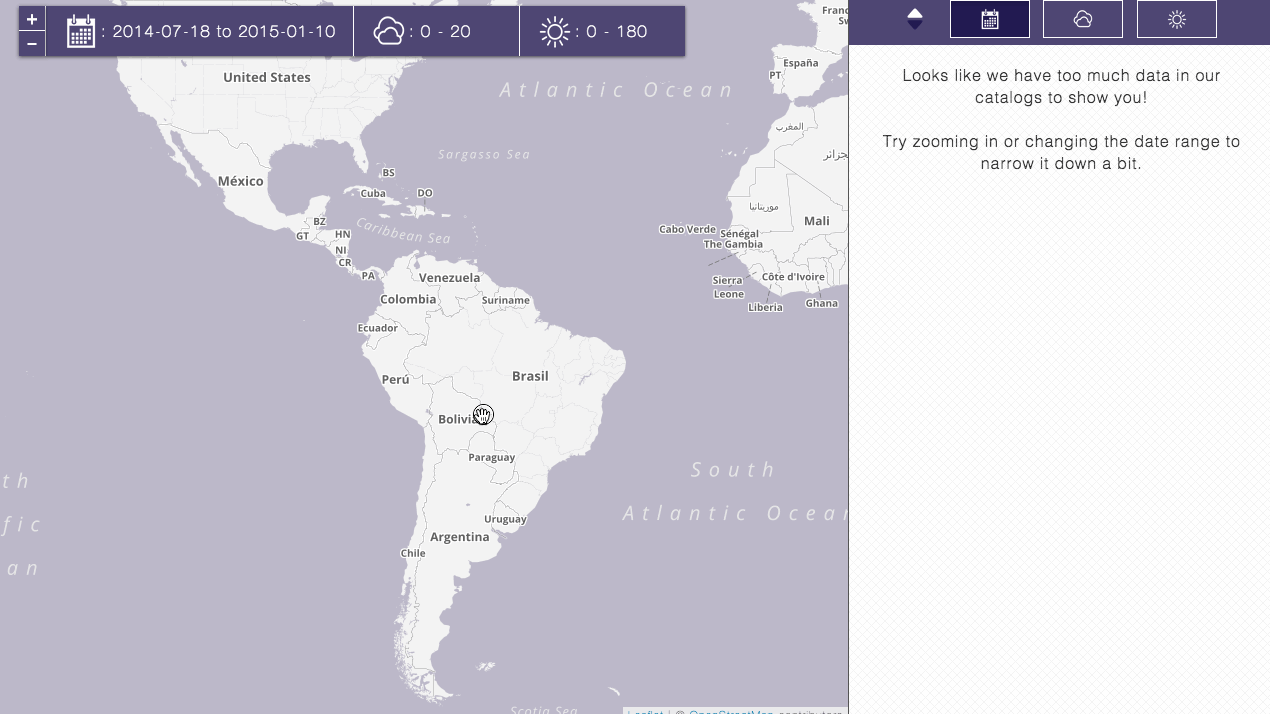Click the United States map label
The image size is (1270, 714).
[x=267, y=77]
